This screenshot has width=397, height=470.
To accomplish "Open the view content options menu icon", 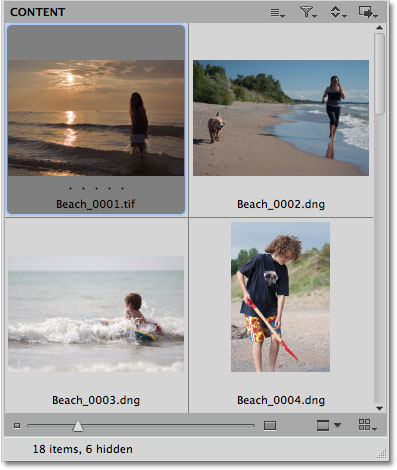I will click(277, 13).
